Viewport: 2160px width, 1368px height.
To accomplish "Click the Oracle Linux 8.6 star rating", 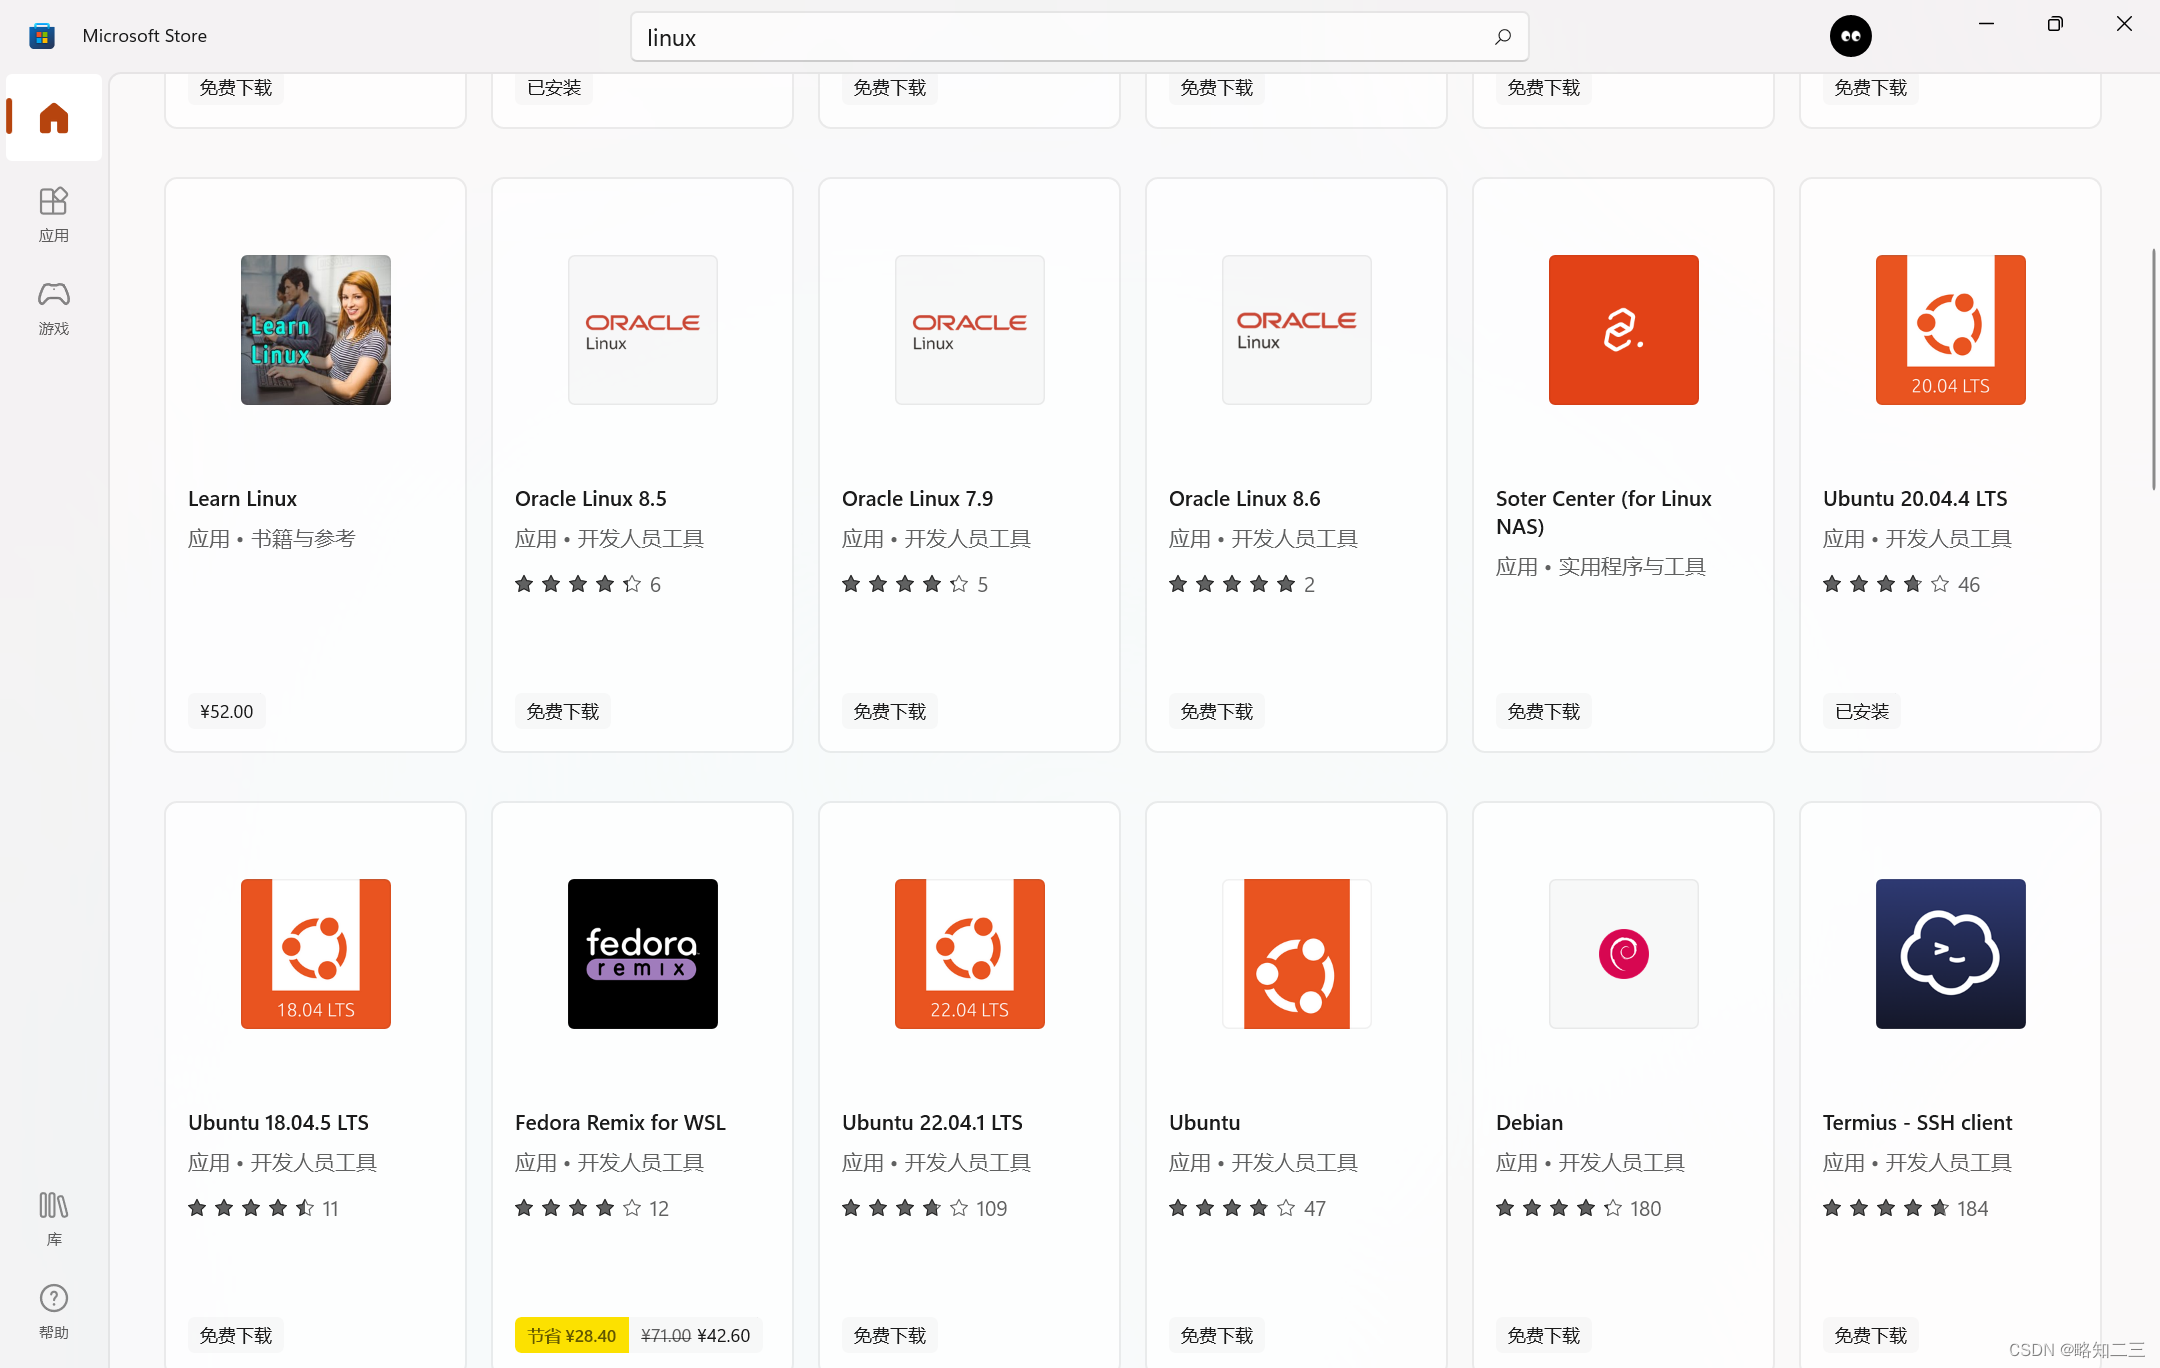I will click(x=1232, y=584).
